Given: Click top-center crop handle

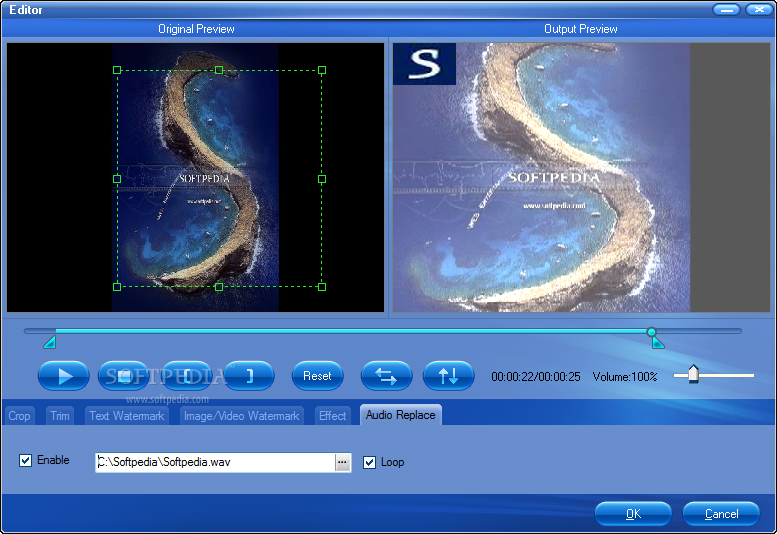Looking at the screenshot, I should tap(219, 70).
